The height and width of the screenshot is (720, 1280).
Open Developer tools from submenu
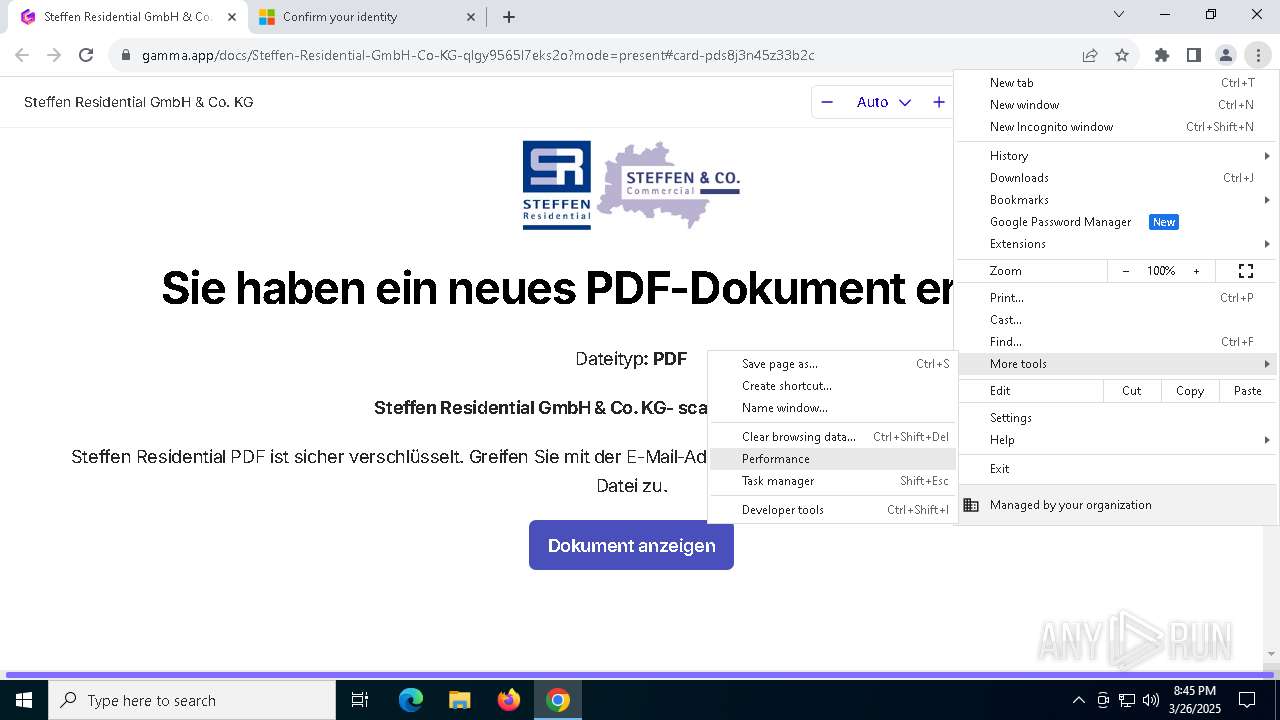click(833, 510)
